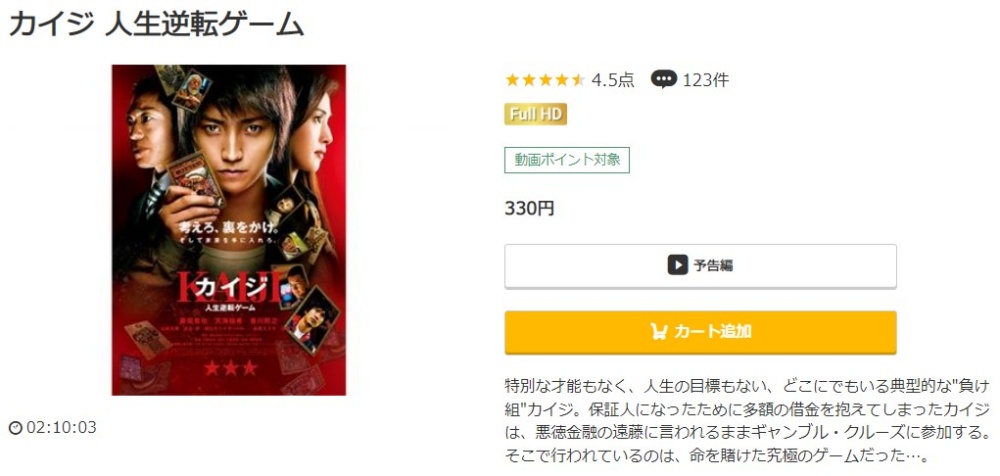Open the 123件 review count link

[705, 80]
